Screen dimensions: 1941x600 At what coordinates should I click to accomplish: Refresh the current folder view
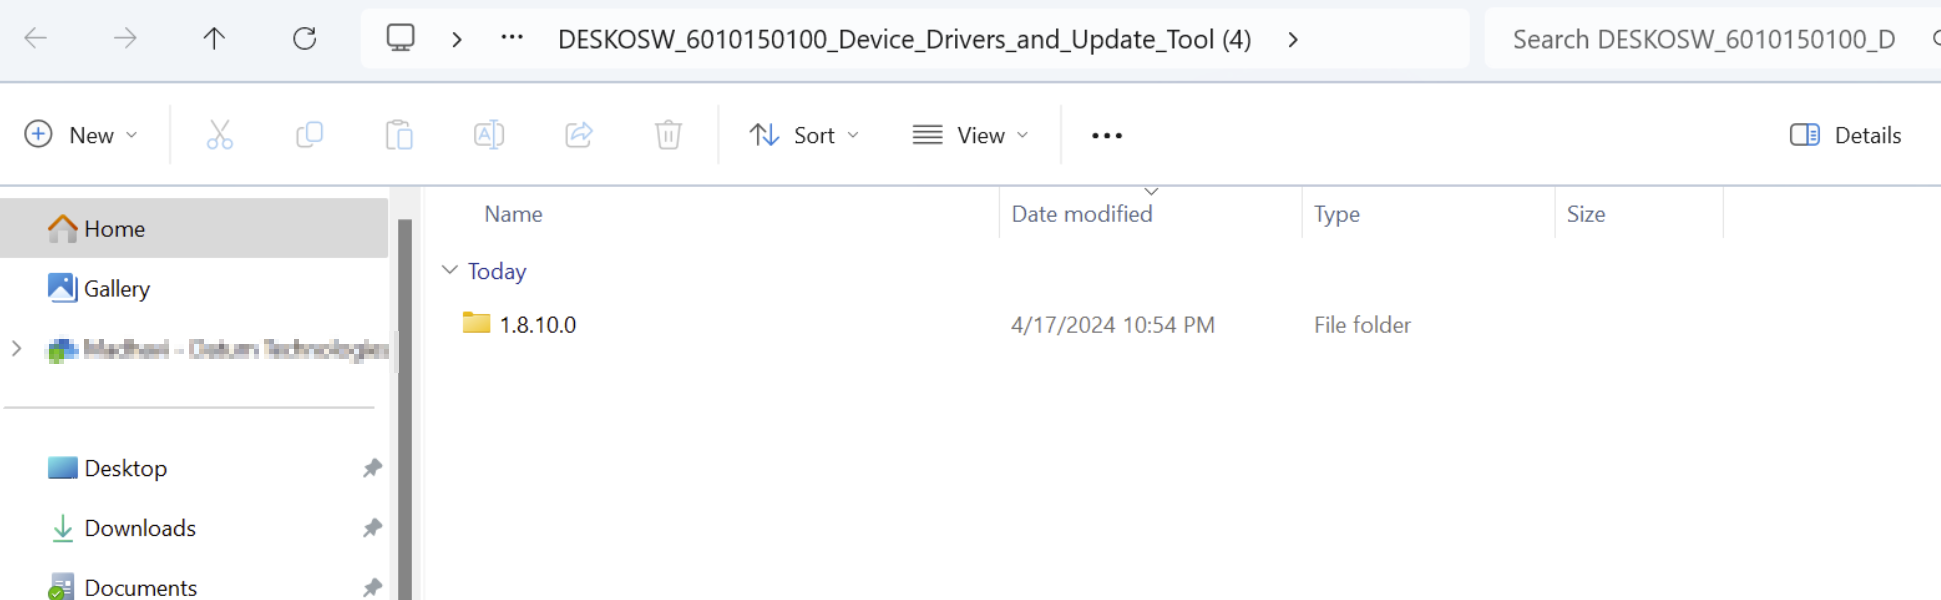pyautogui.click(x=304, y=39)
